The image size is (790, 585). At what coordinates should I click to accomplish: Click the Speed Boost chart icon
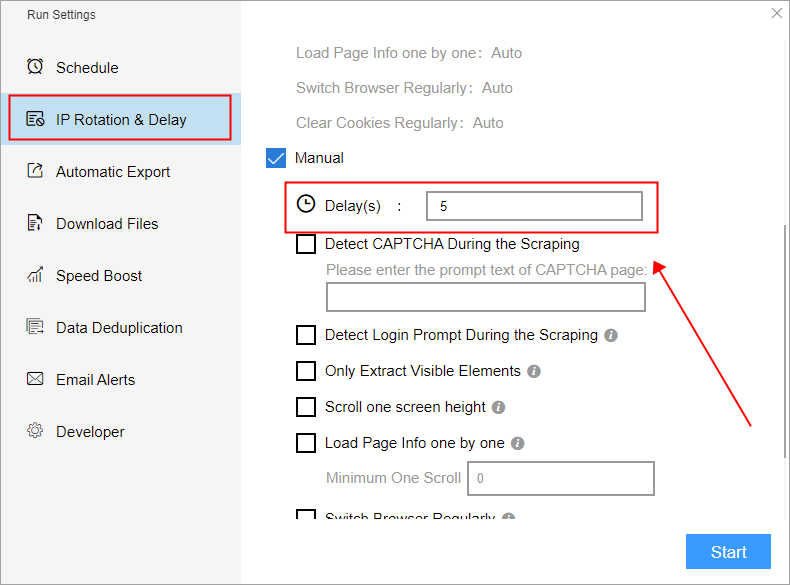[x=35, y=275]
